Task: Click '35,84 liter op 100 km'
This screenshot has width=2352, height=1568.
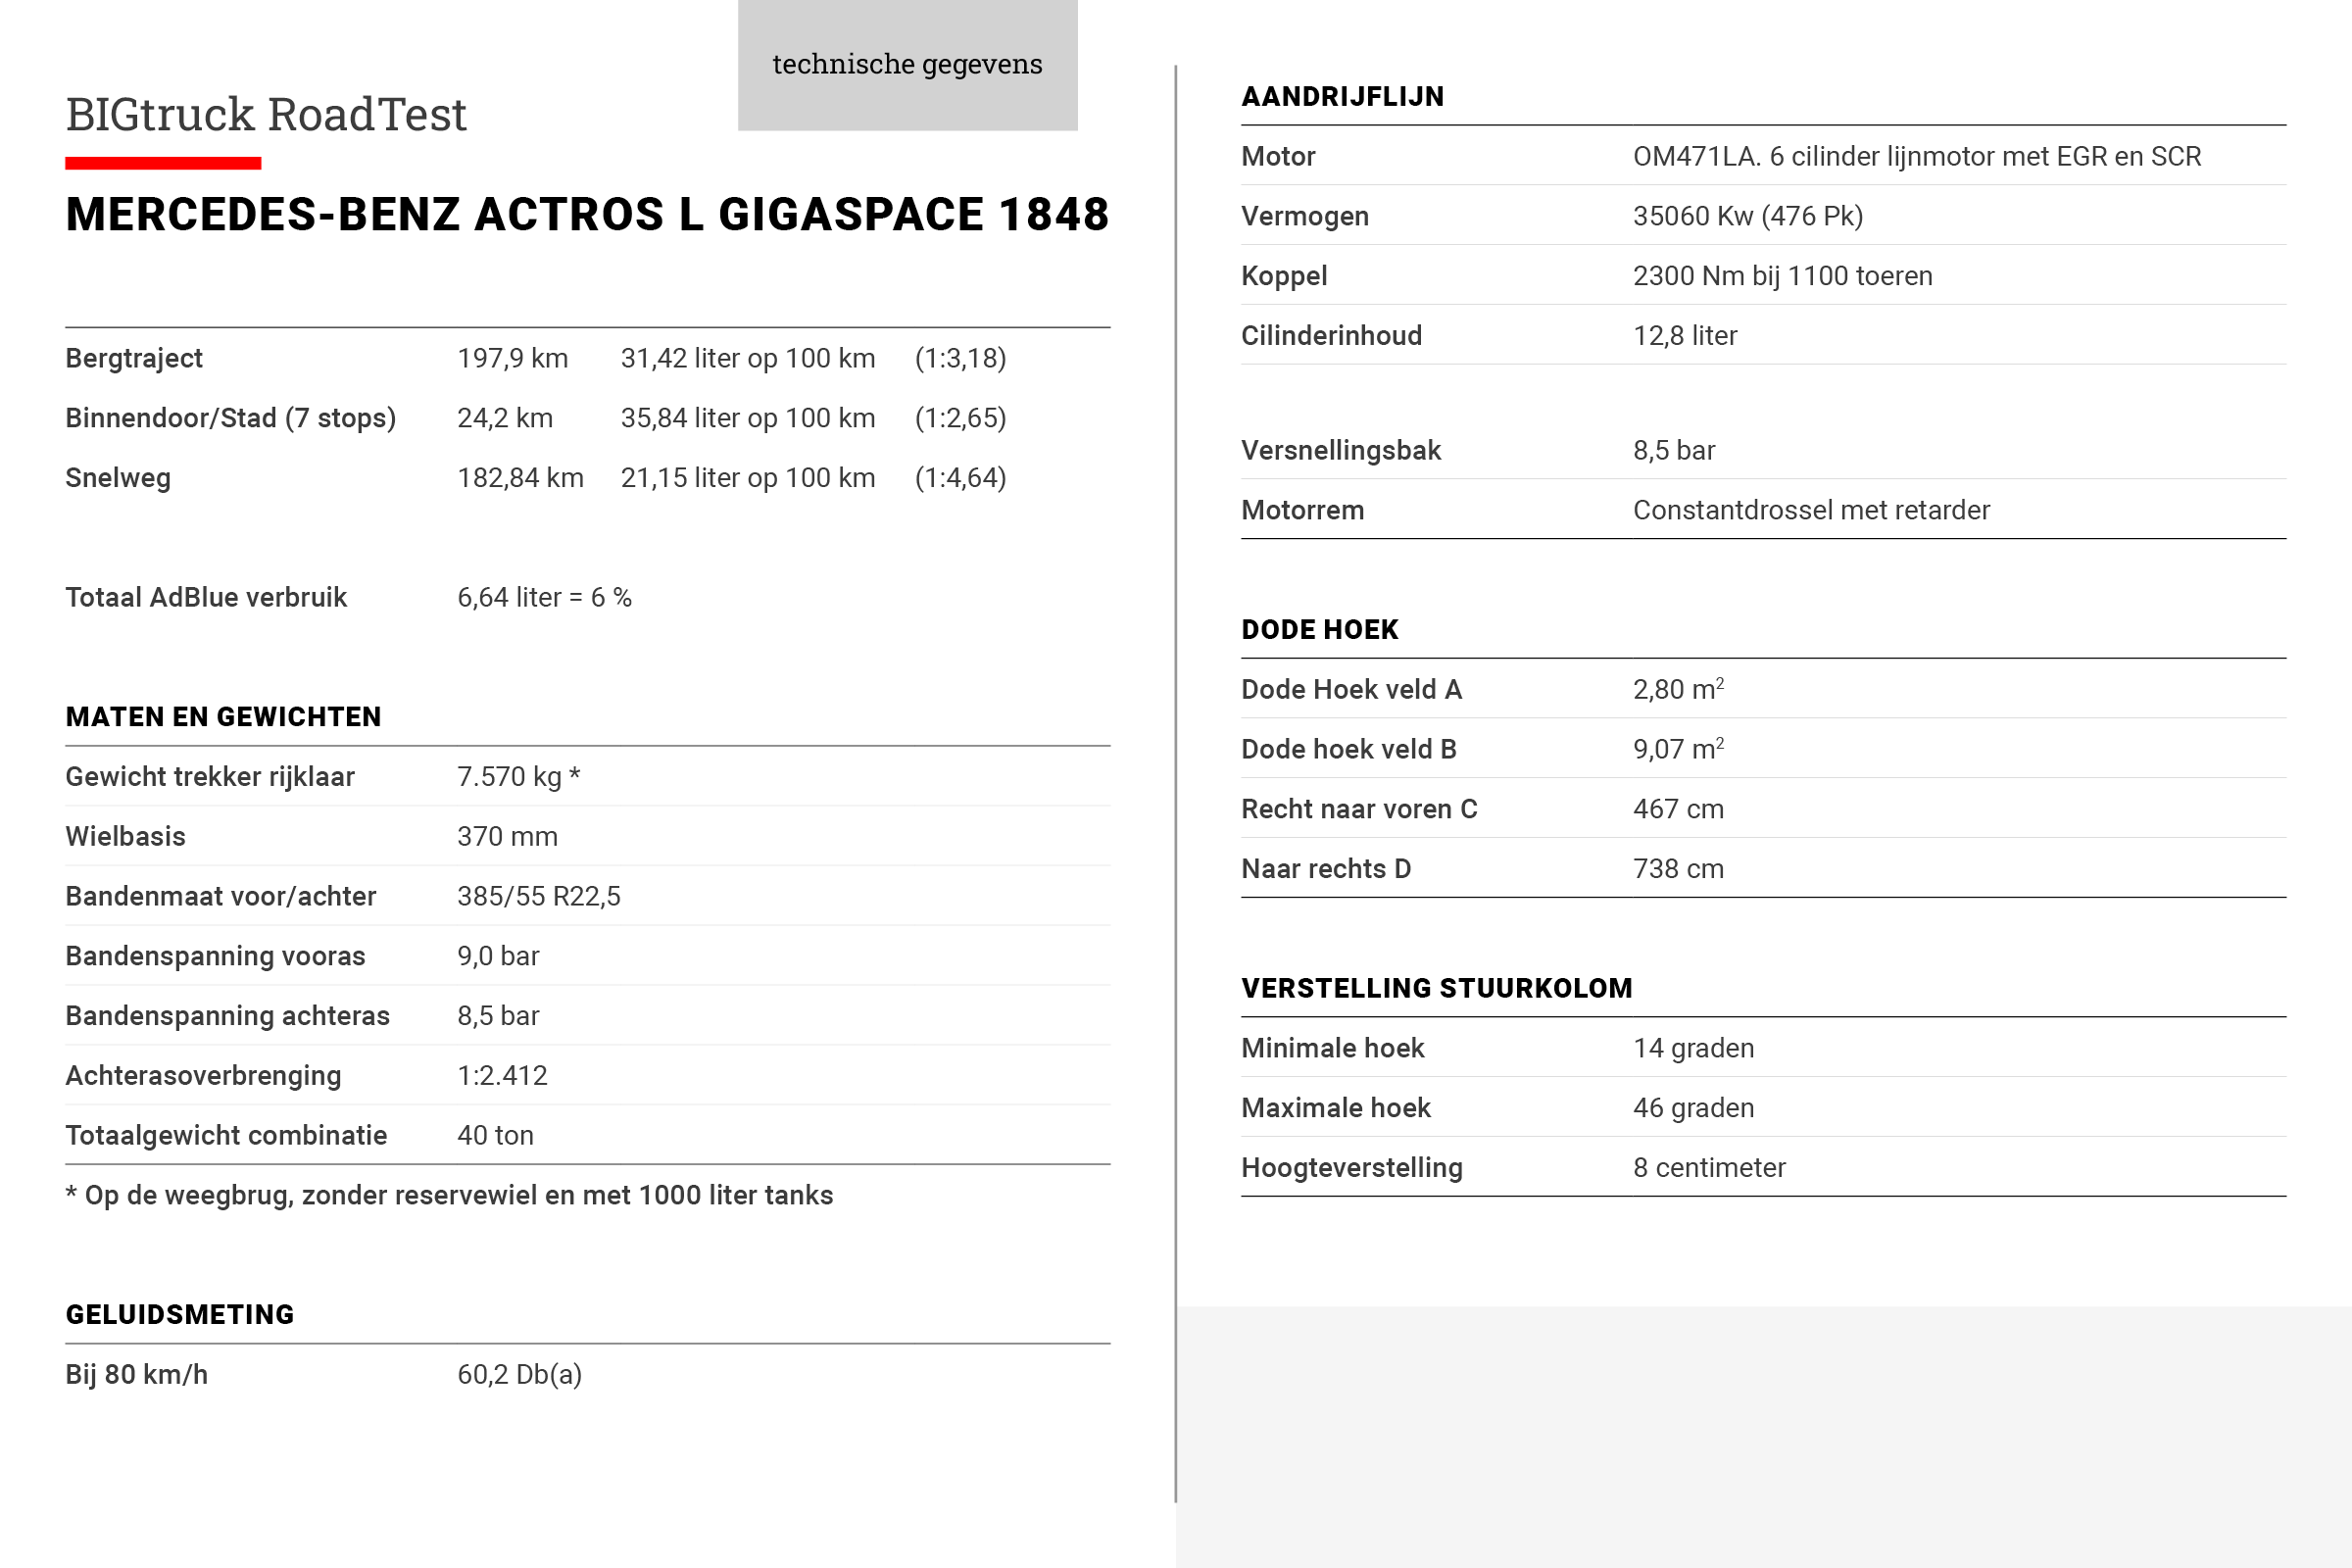Action: coord(748,418)
